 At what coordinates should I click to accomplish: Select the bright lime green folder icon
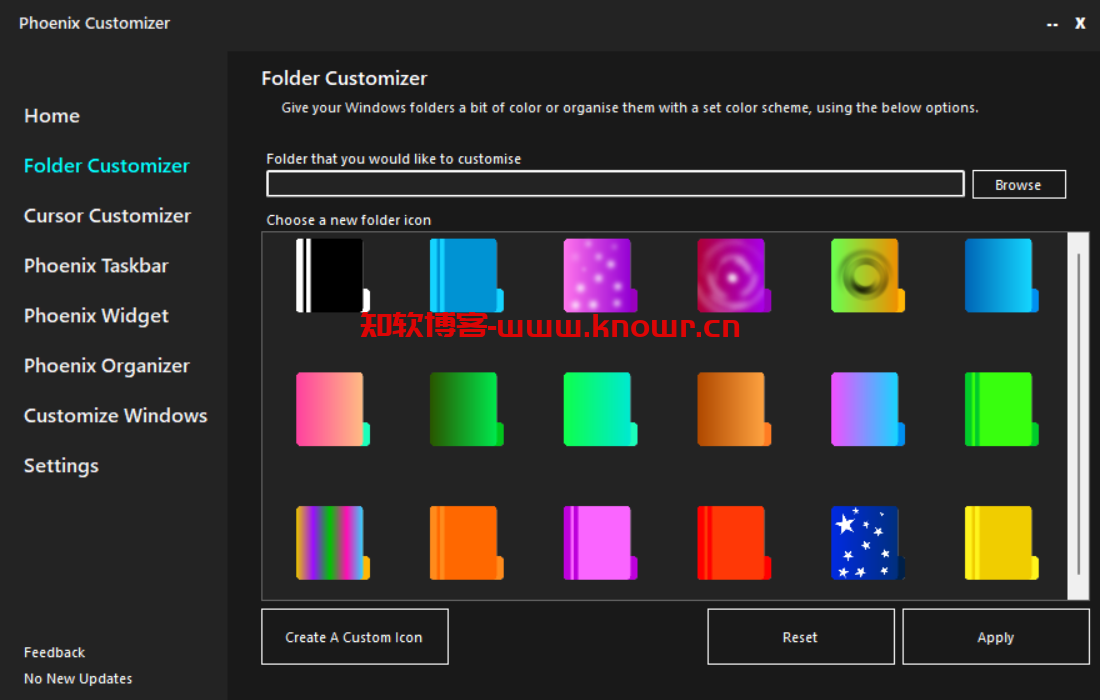1002,409
